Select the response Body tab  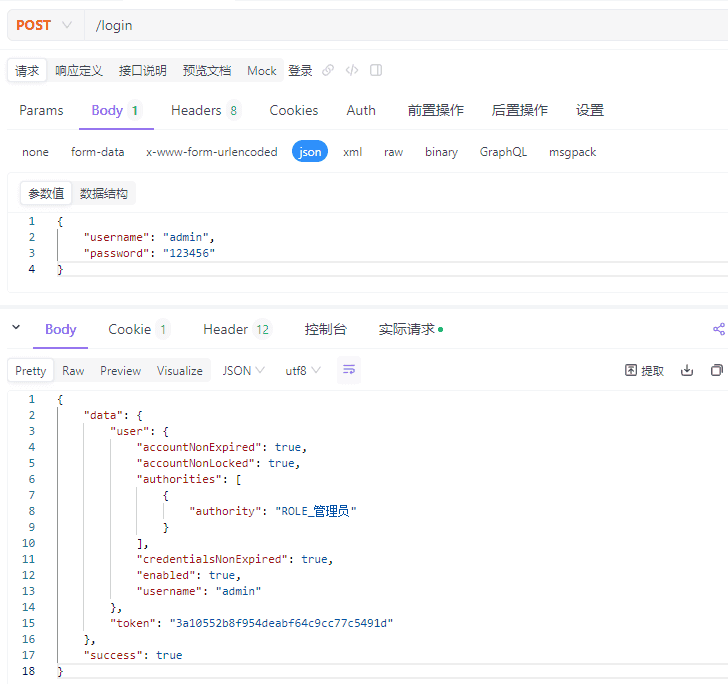(x=60, y=330)
